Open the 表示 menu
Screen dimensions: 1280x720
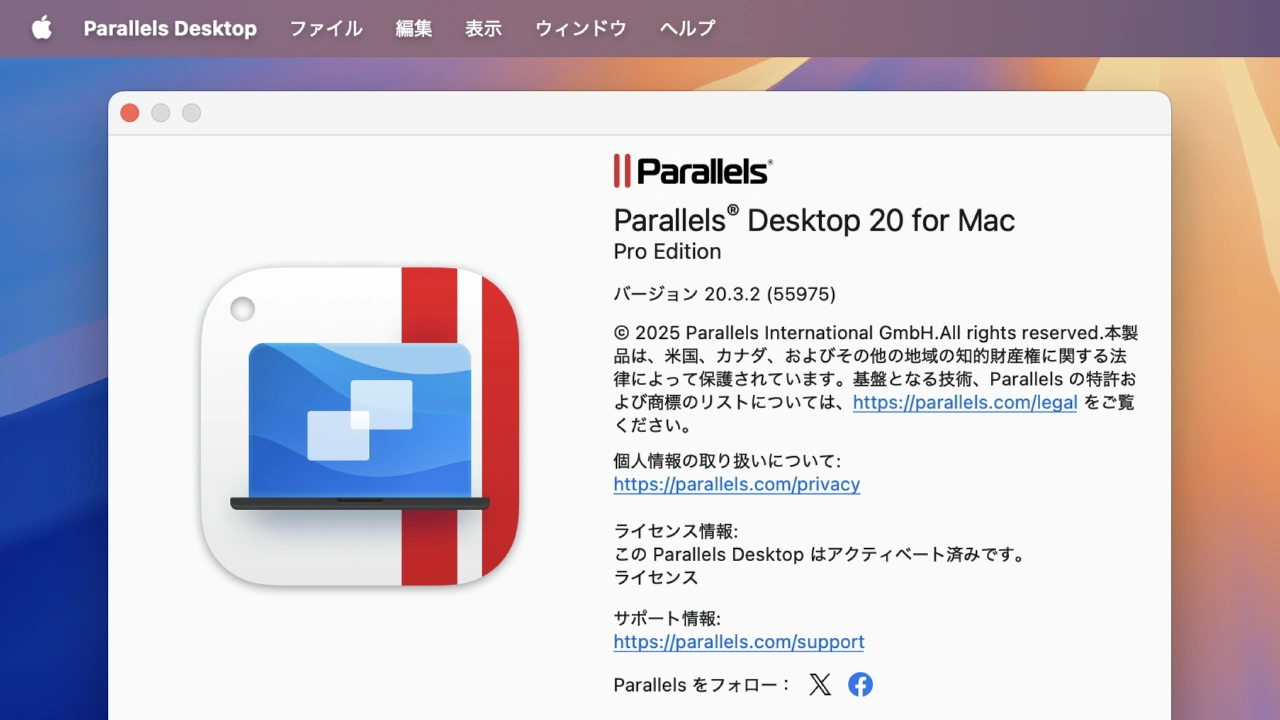coord(483,28)
